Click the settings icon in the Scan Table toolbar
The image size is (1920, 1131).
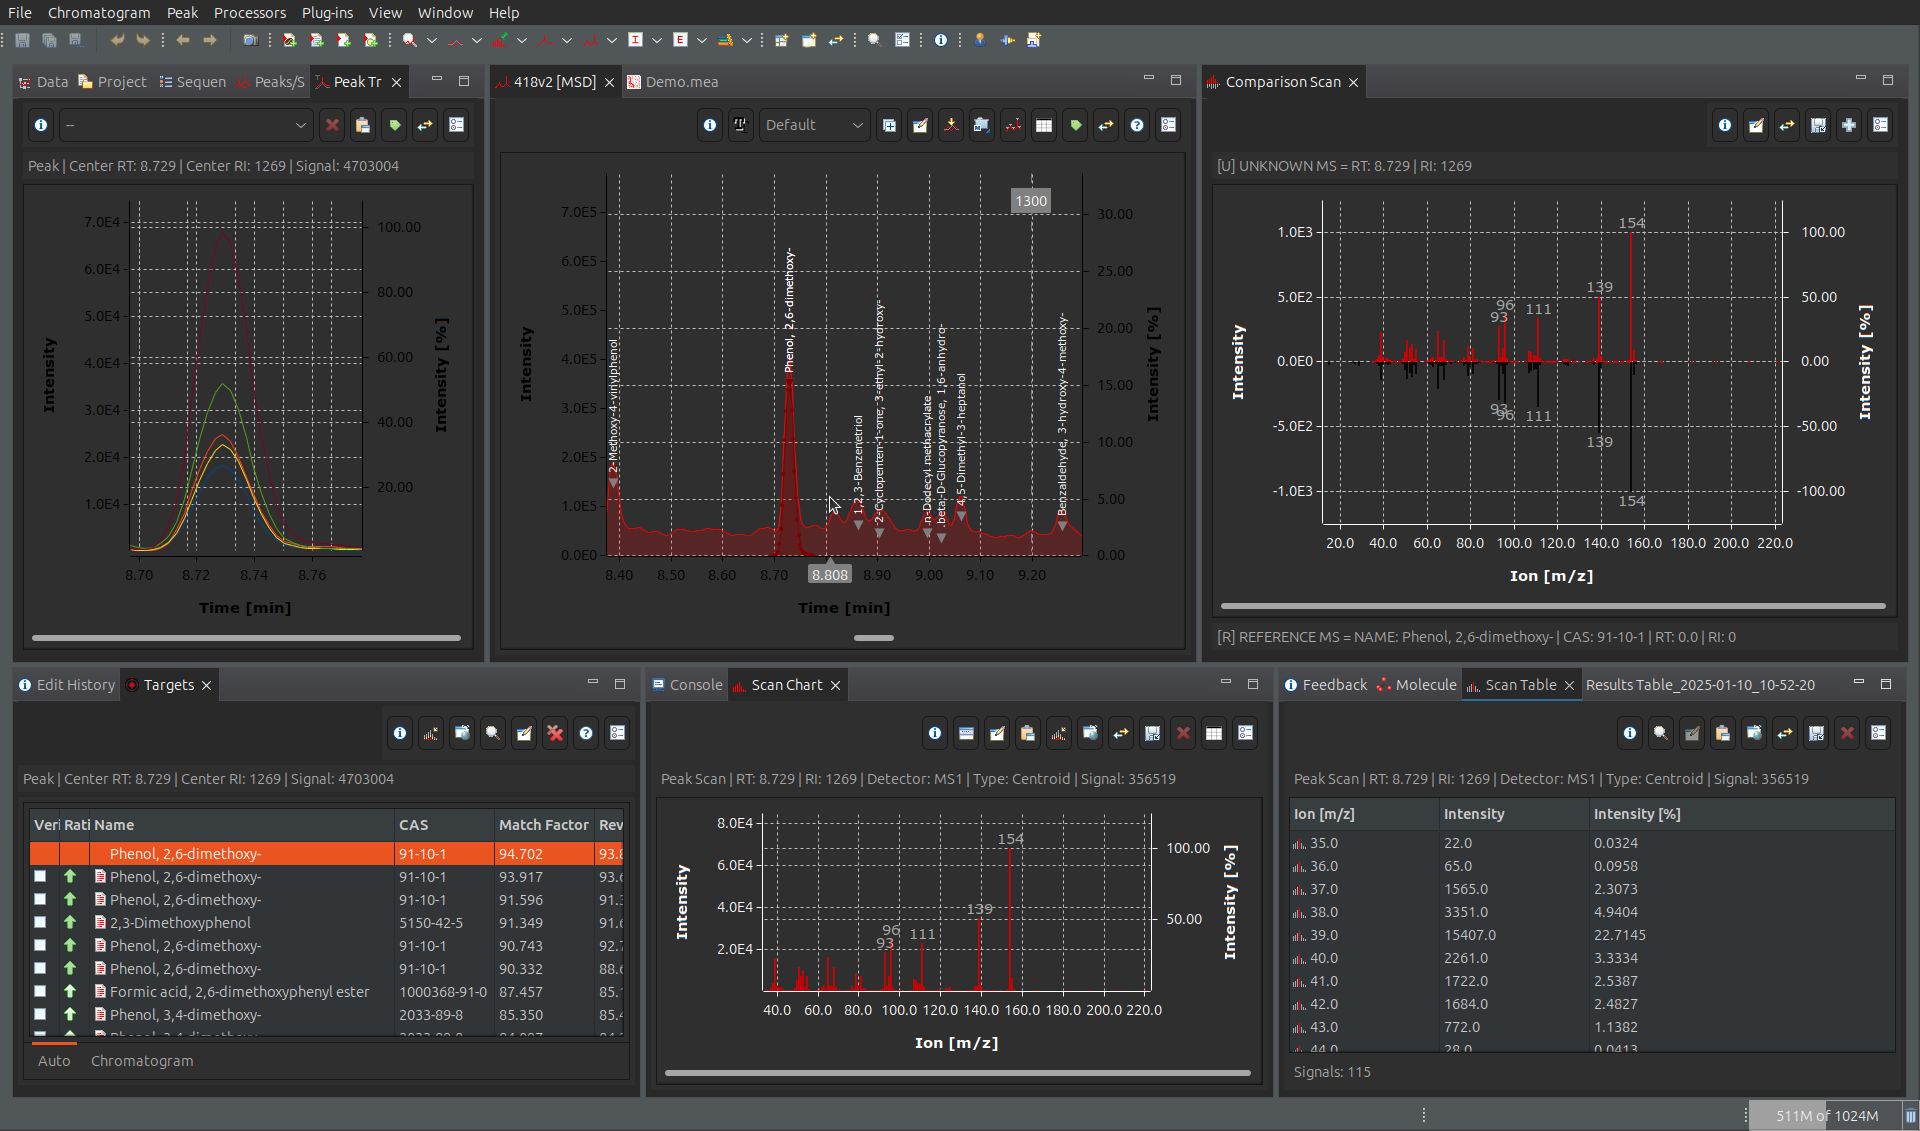click(x=1878, y=733)
